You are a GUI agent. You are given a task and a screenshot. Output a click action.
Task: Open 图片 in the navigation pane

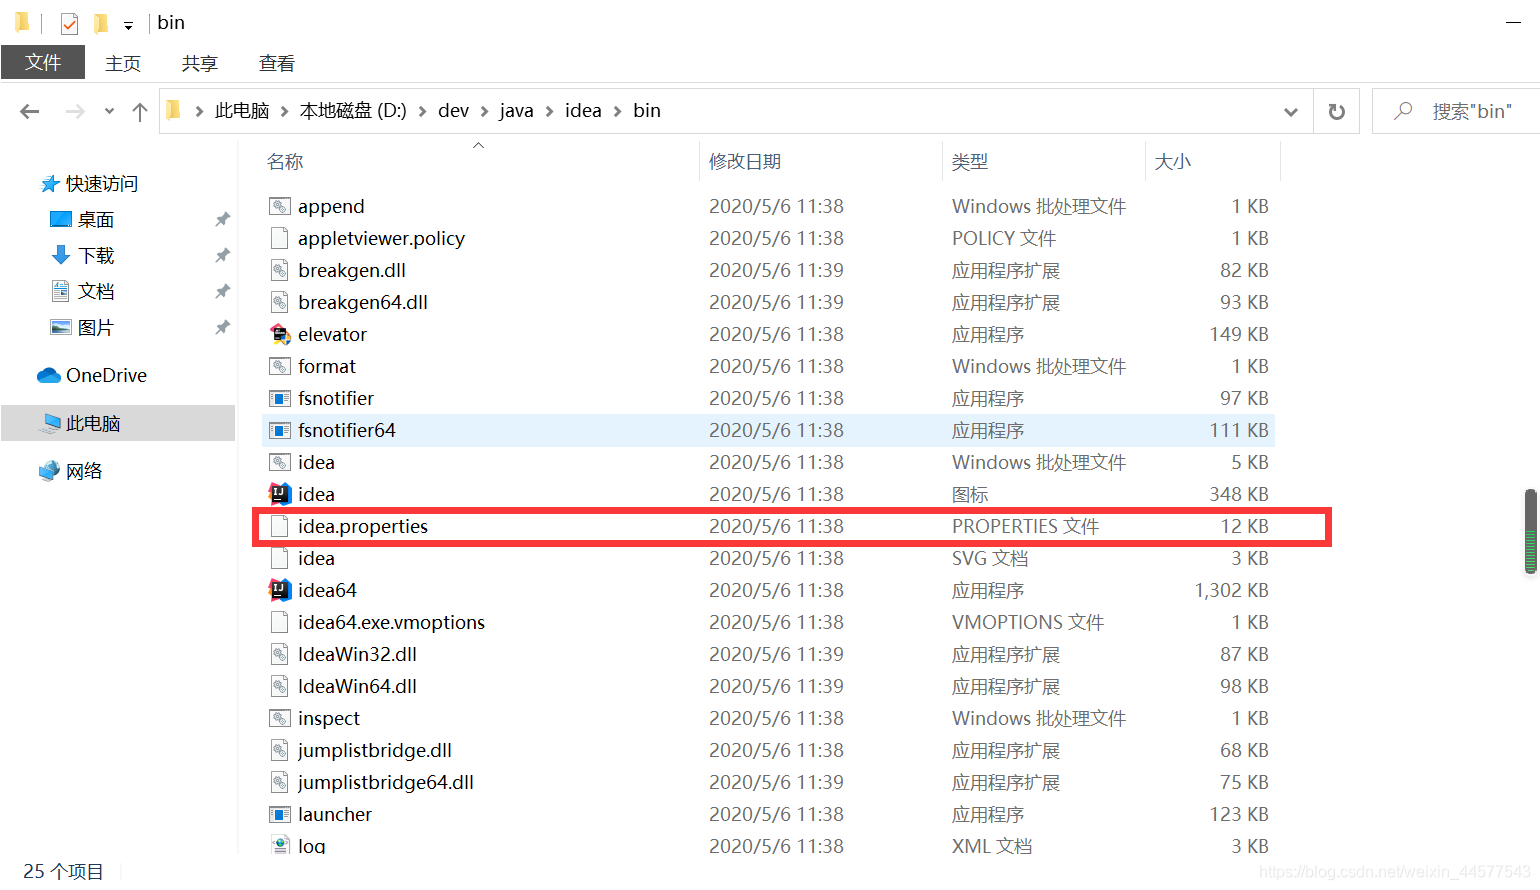click(96, 328)
